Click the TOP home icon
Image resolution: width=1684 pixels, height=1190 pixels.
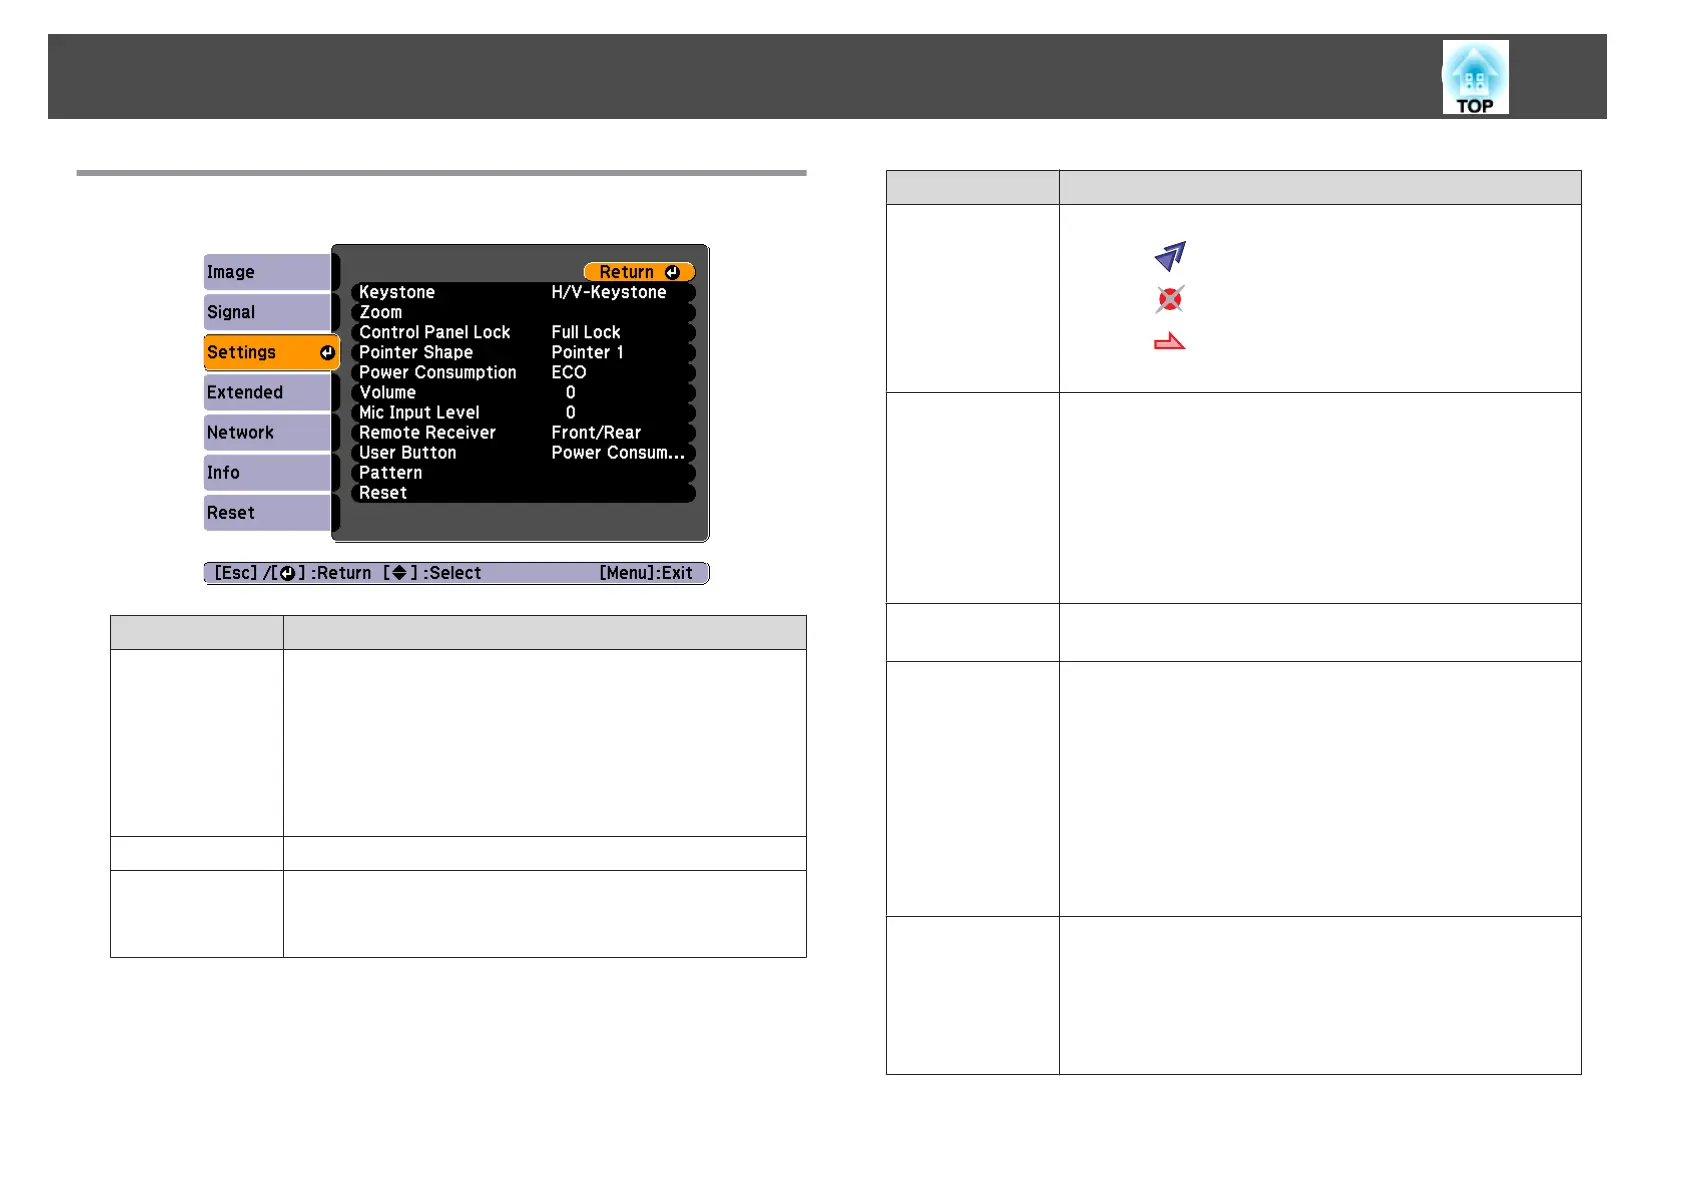coord(1475,77)
